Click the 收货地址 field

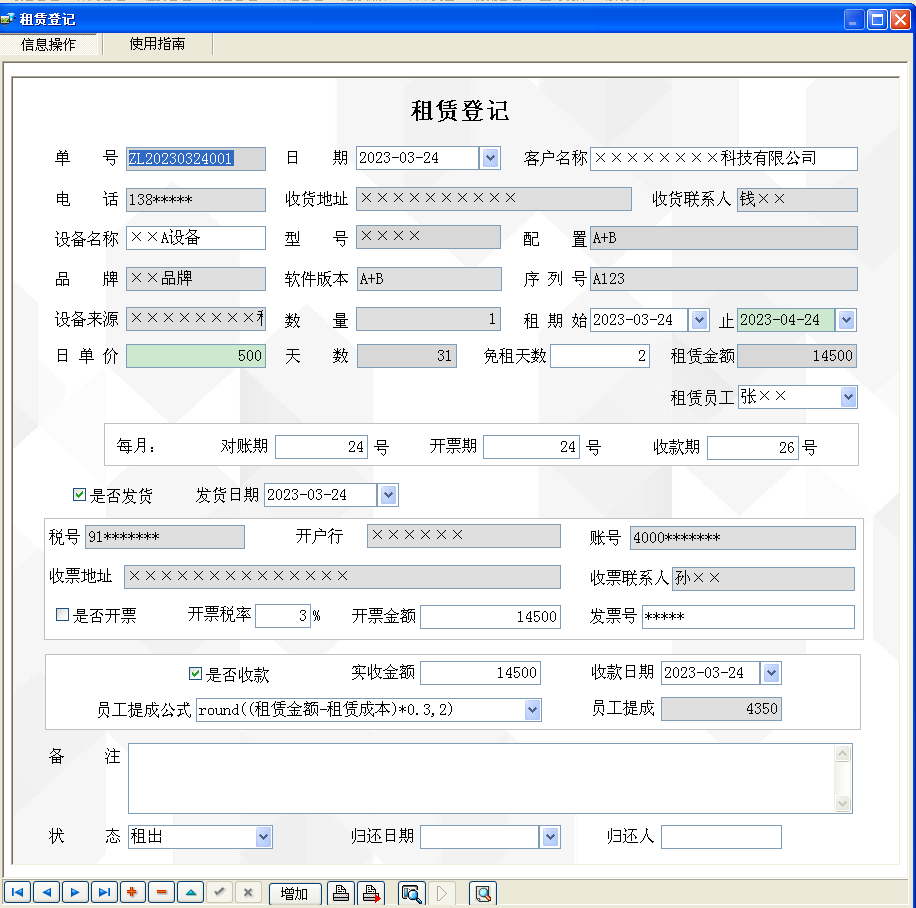494,199
